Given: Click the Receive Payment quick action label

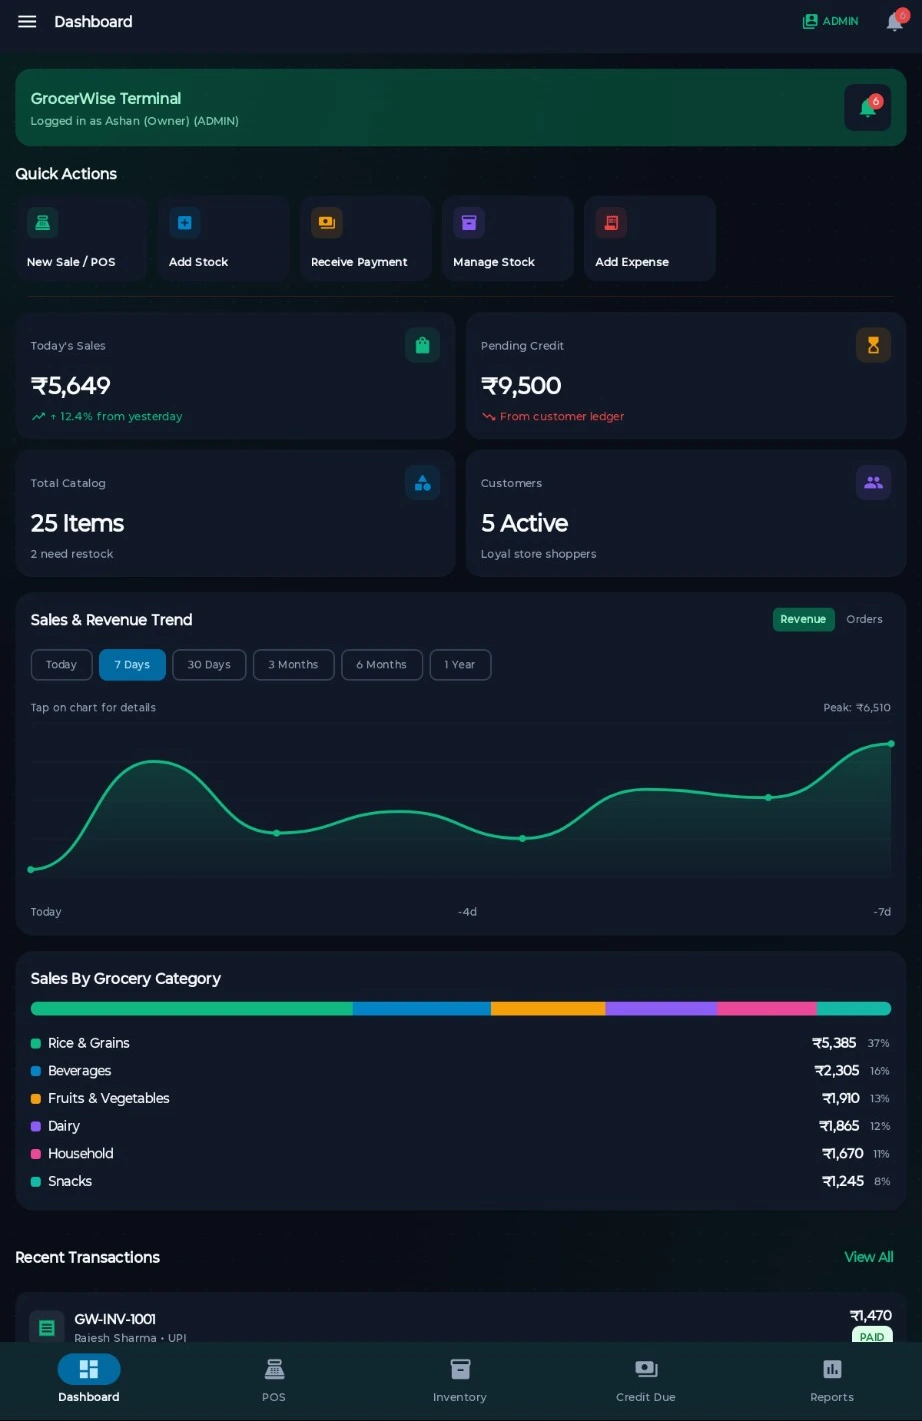Looking at the screenshot, I should click(x=359, y=262).
